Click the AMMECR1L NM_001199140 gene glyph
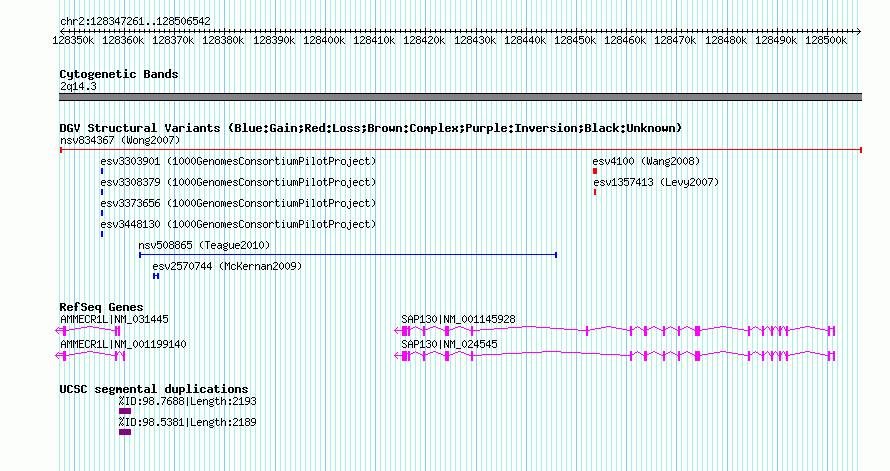 coord(90,356)
